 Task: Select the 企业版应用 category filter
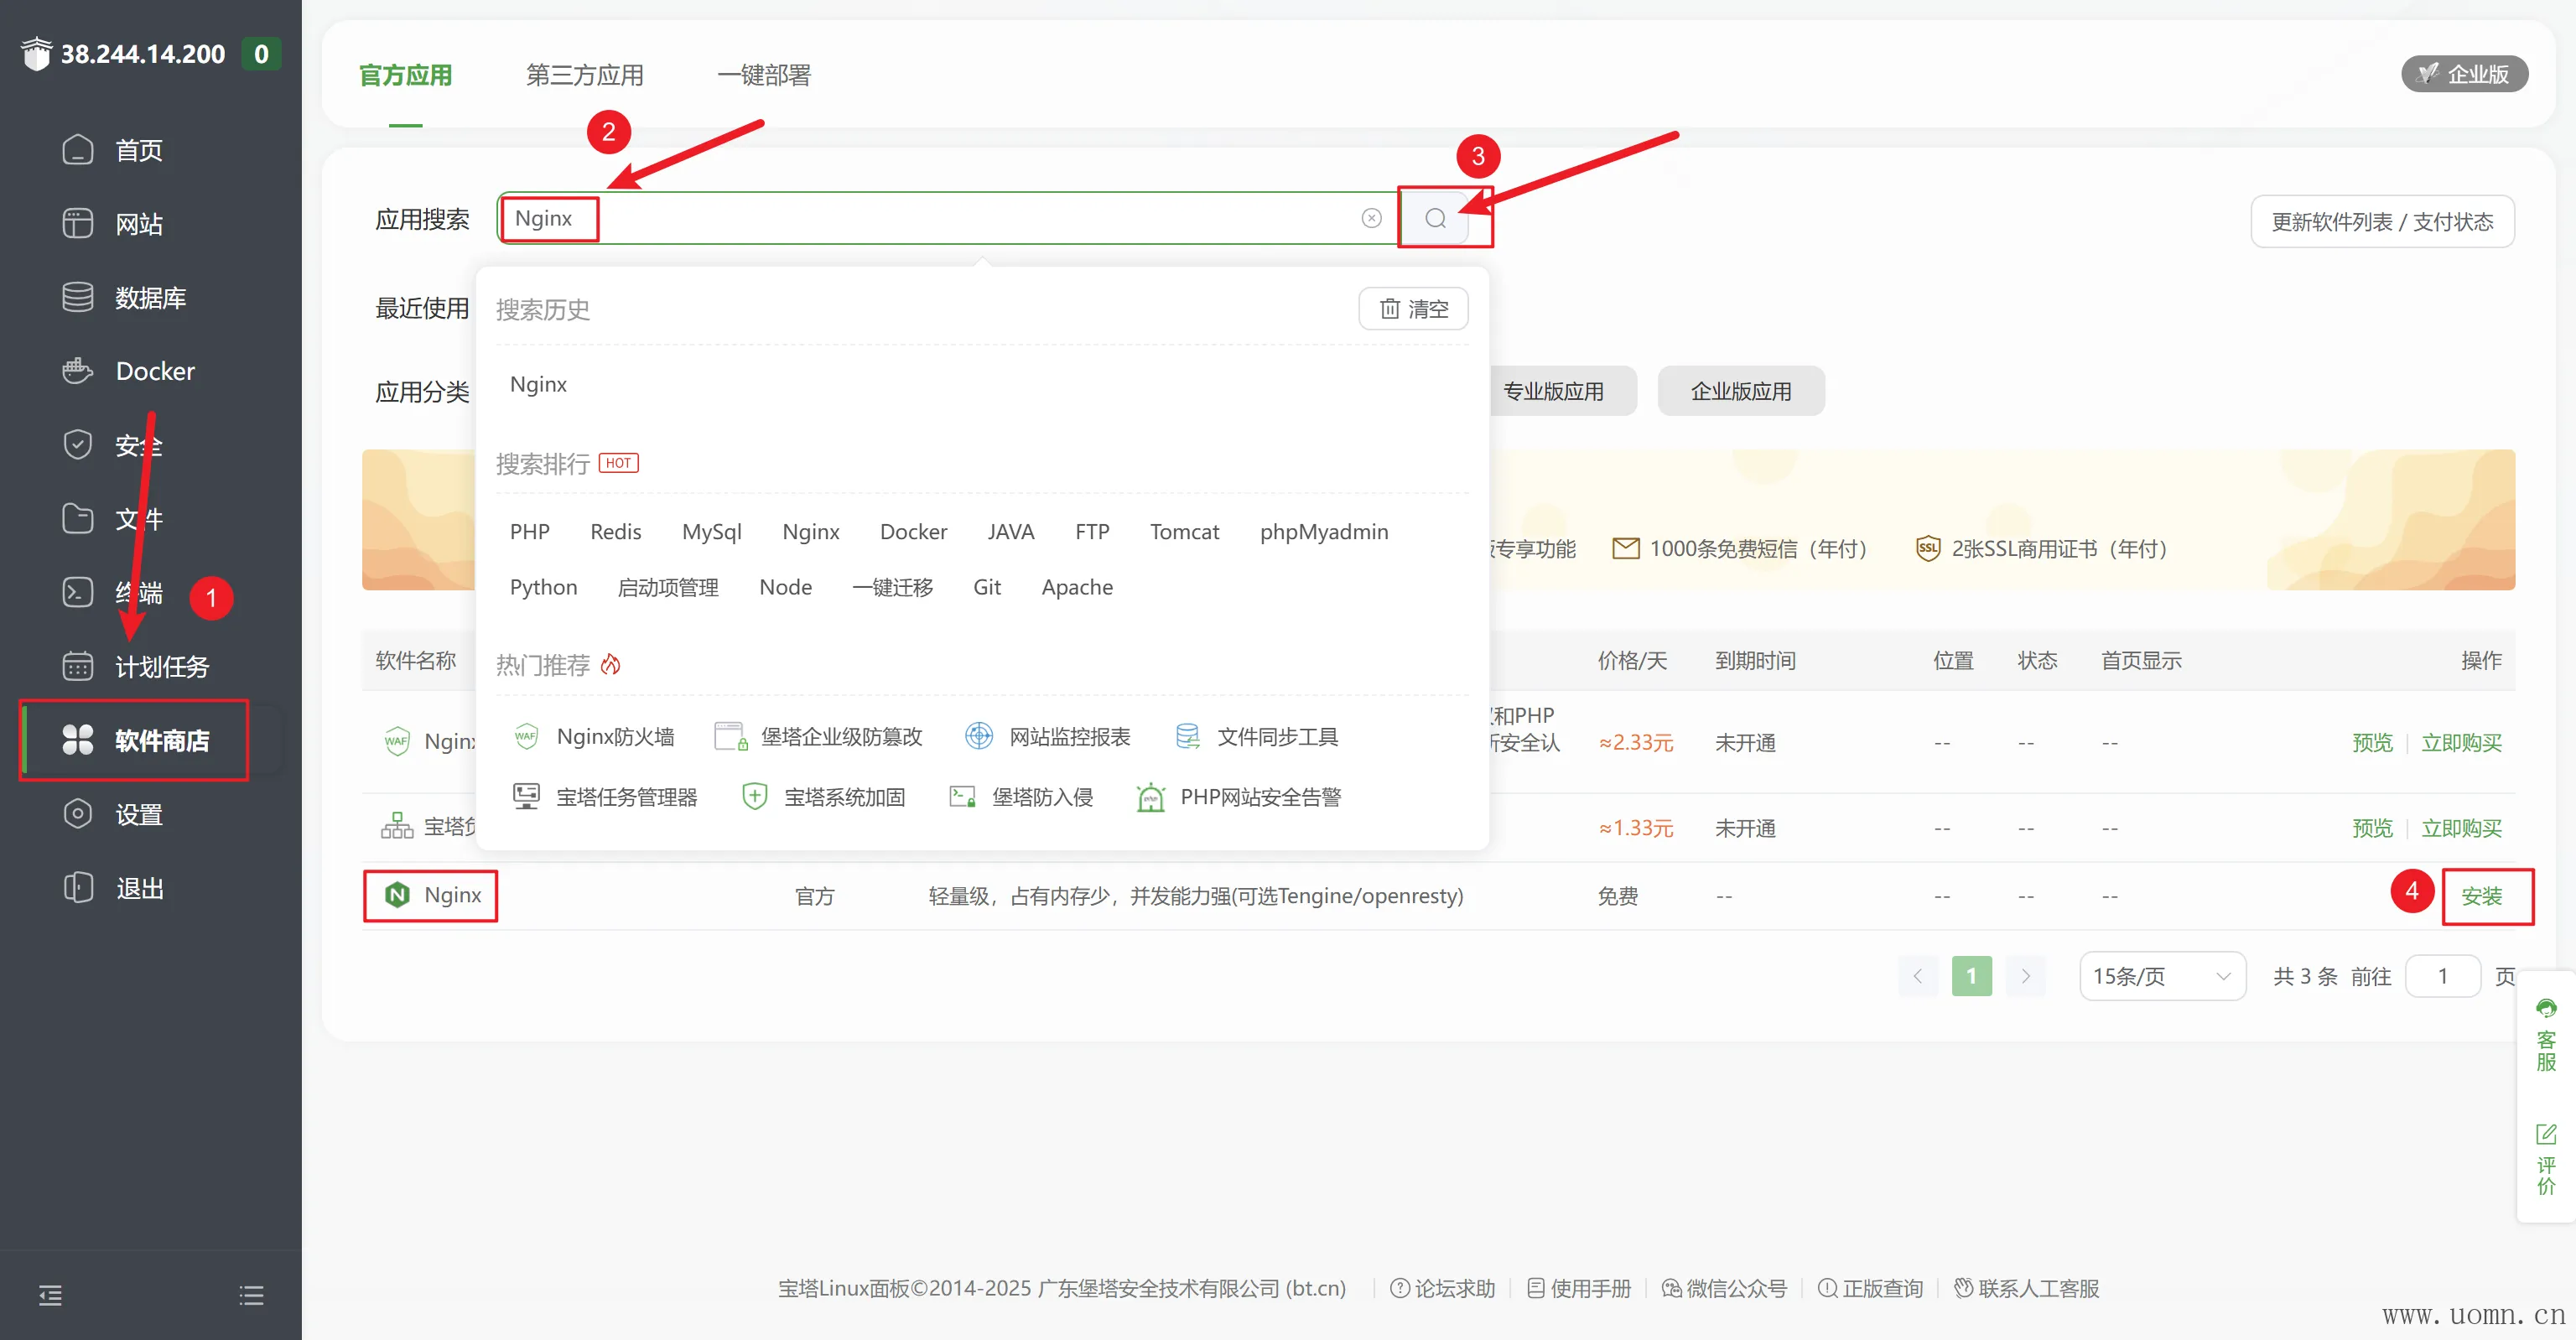[x=1740, y=391]
